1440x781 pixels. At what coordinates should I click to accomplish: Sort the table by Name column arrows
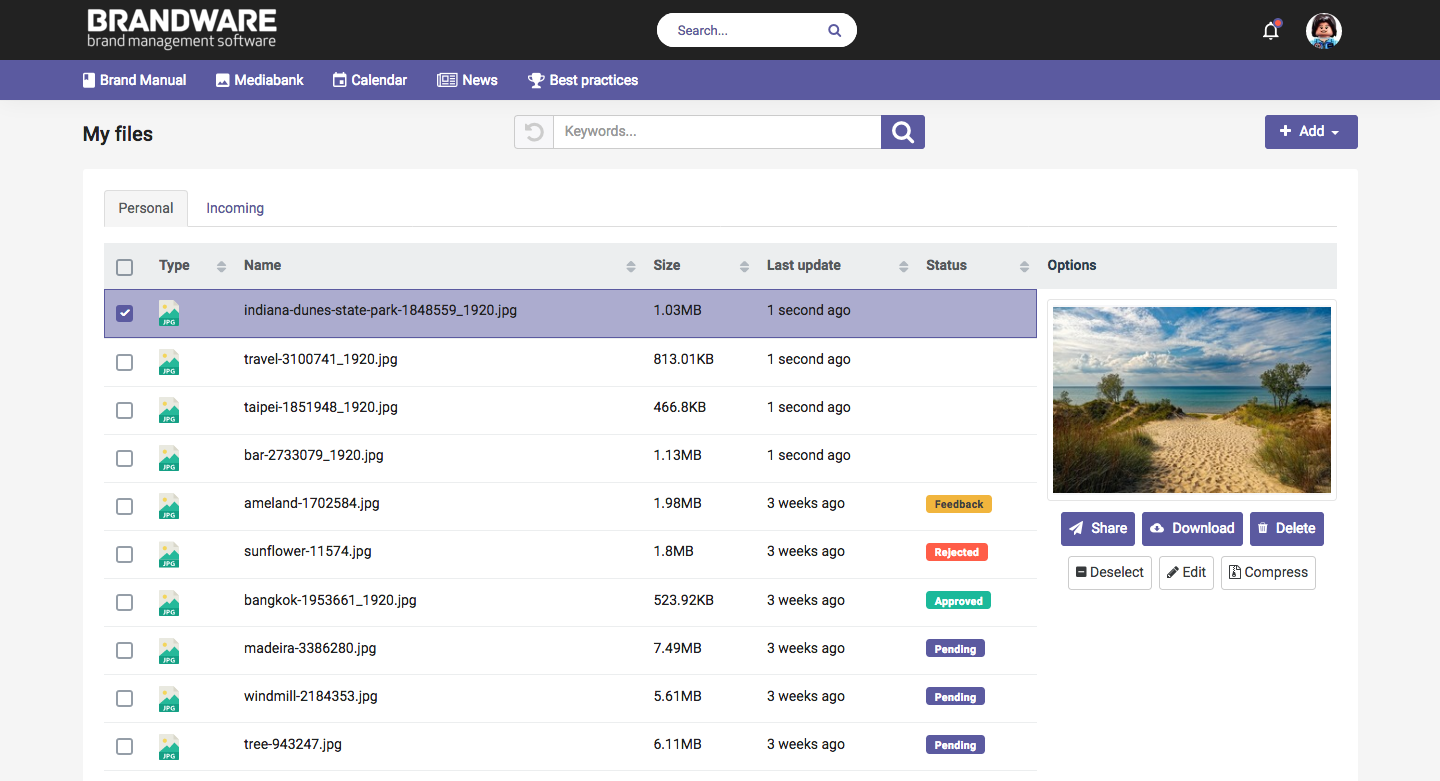coord(631,266)
